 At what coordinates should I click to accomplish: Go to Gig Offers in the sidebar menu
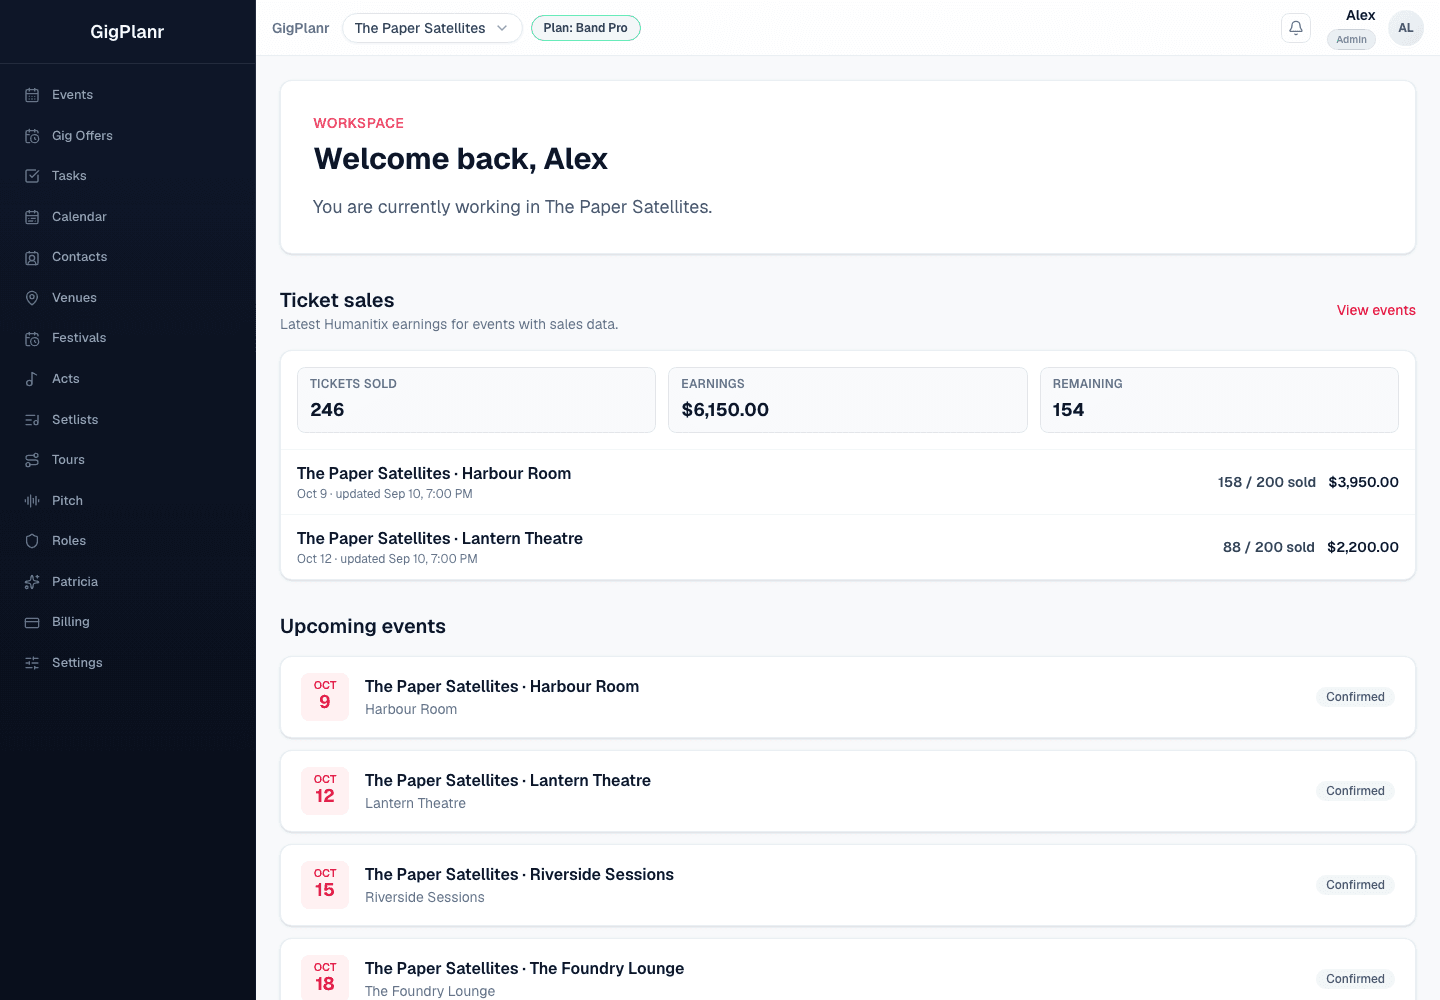pyautogui.click(x=128, y=136)
